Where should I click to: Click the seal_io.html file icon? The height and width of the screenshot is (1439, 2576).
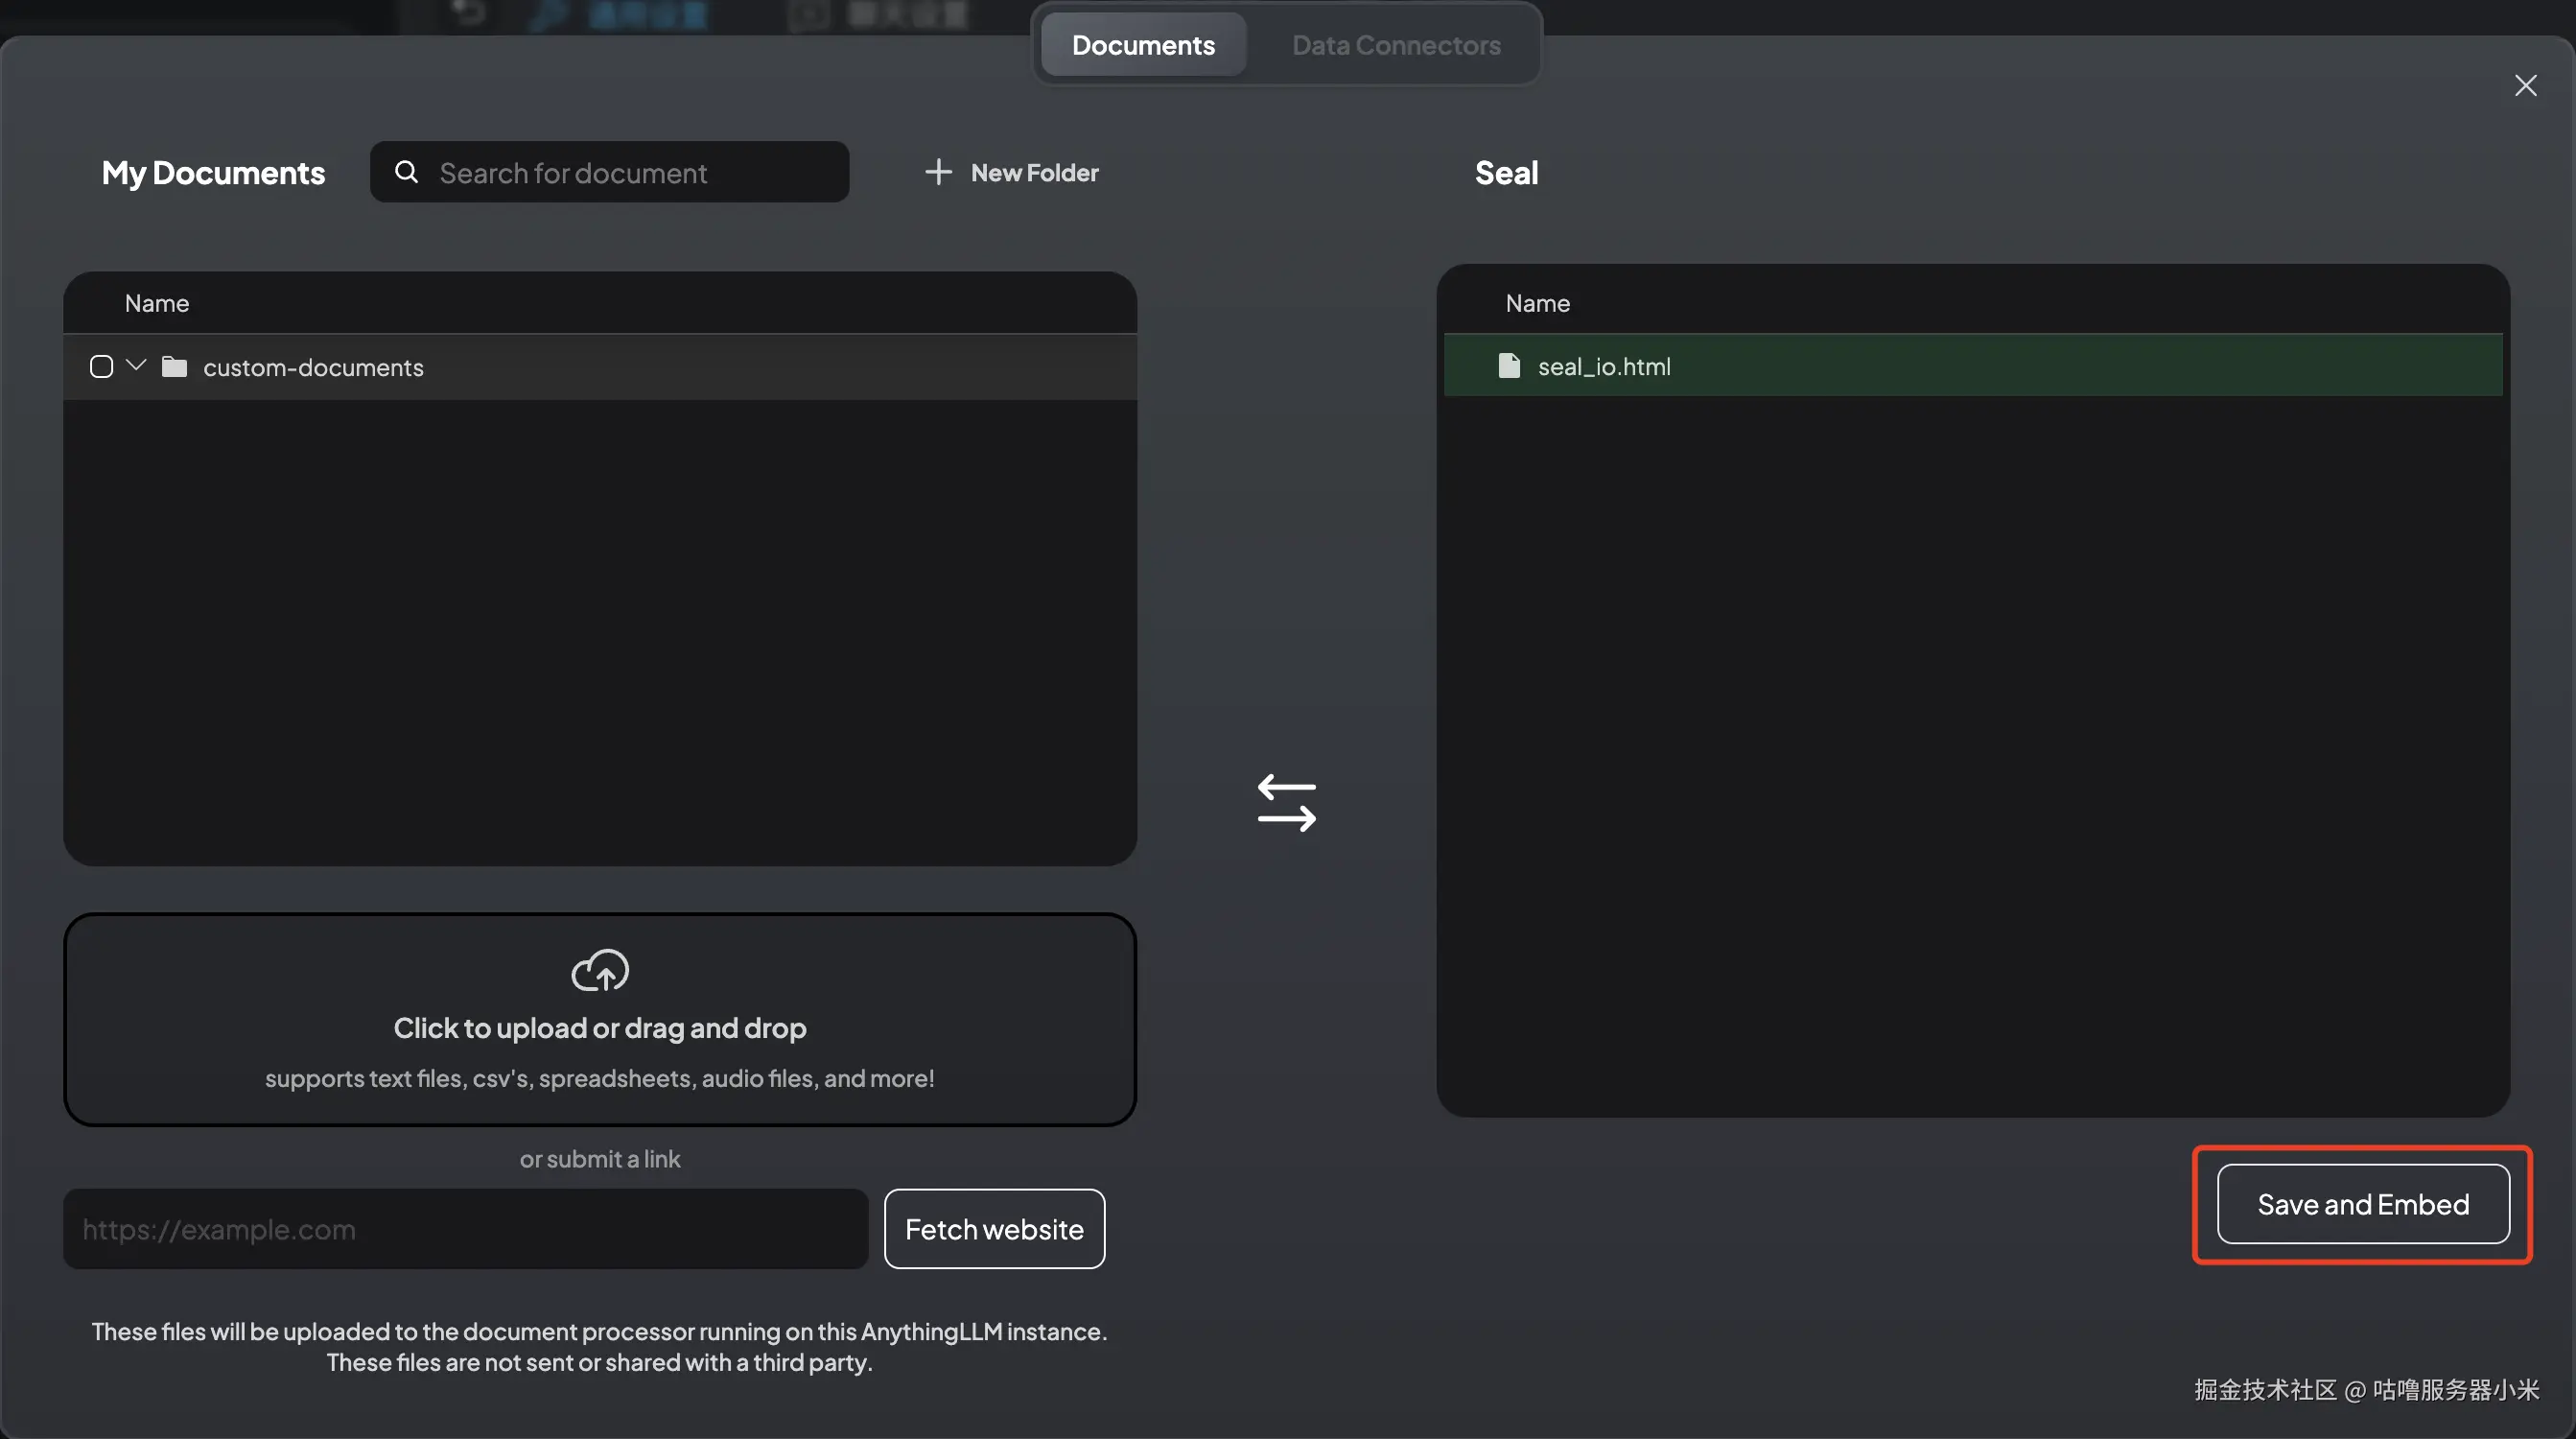(1508, 366)
